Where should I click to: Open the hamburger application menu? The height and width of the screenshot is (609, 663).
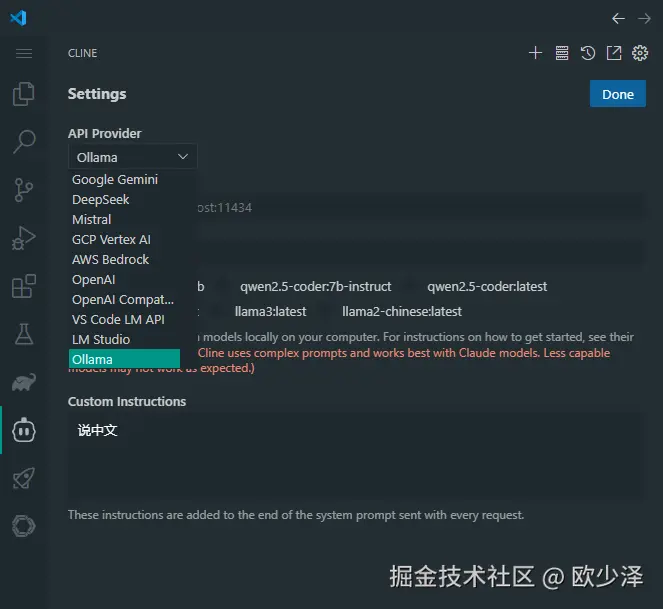click(24, 53)
